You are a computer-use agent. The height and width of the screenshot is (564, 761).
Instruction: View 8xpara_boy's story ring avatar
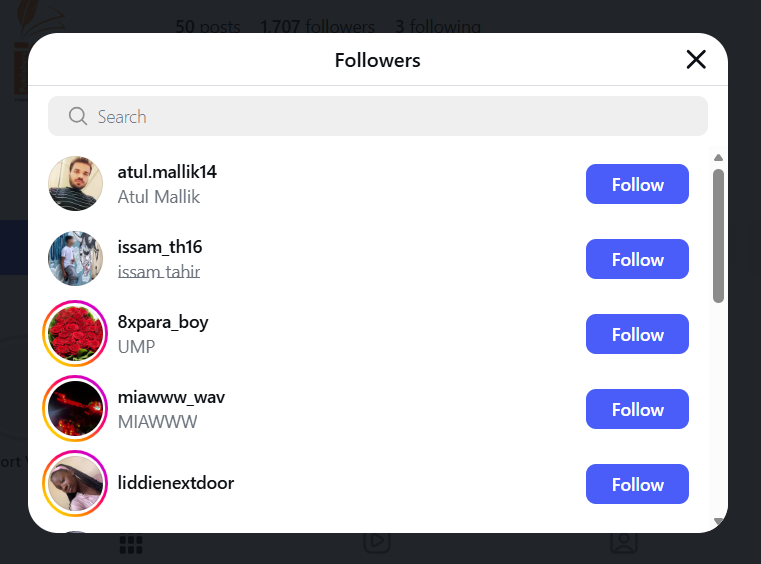[x=75, y=334]
